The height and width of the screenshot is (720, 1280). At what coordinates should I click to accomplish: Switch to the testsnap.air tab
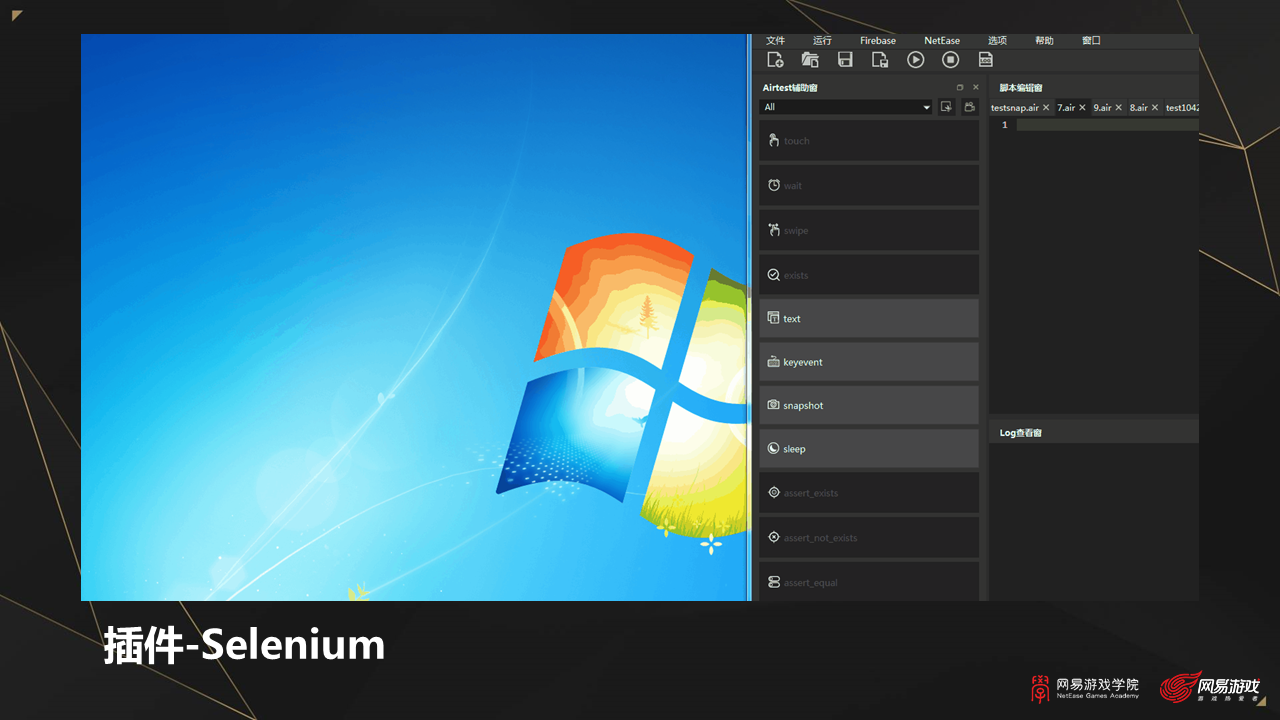(x=1014, y=108)
